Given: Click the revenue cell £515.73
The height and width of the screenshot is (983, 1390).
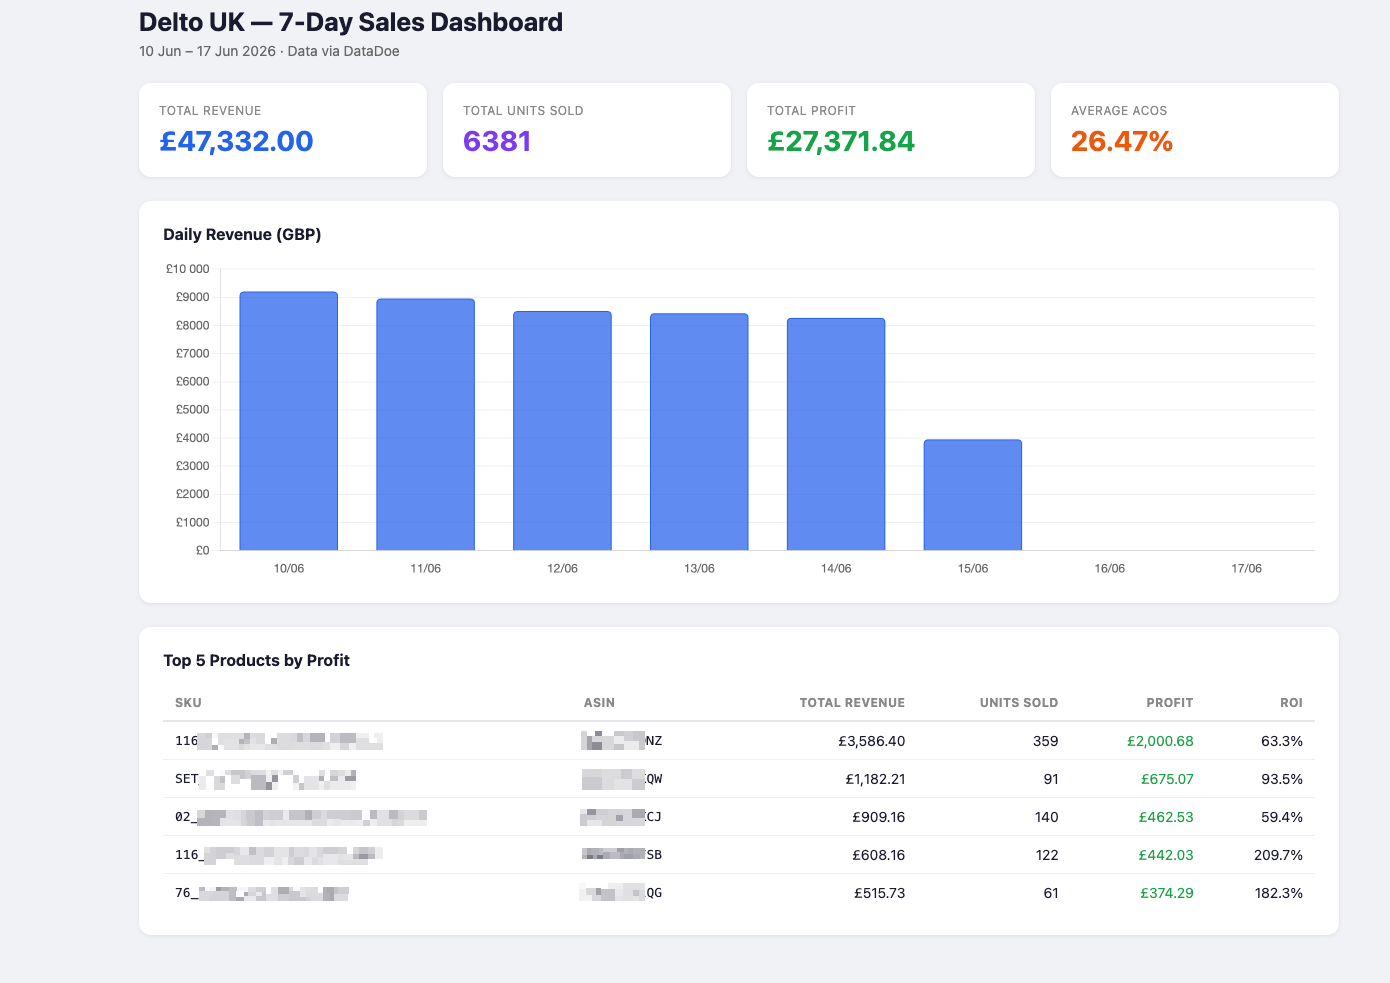Looking at the screenshot, I should click(x=880, y=893).
